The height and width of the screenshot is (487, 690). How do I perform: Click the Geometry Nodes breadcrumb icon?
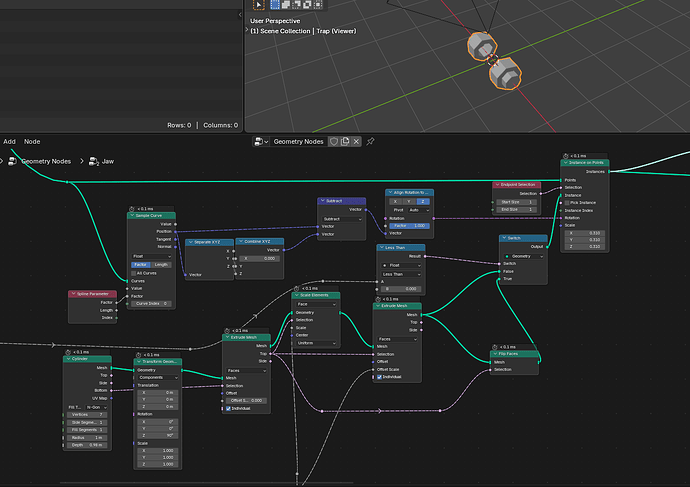click(12, 161)
